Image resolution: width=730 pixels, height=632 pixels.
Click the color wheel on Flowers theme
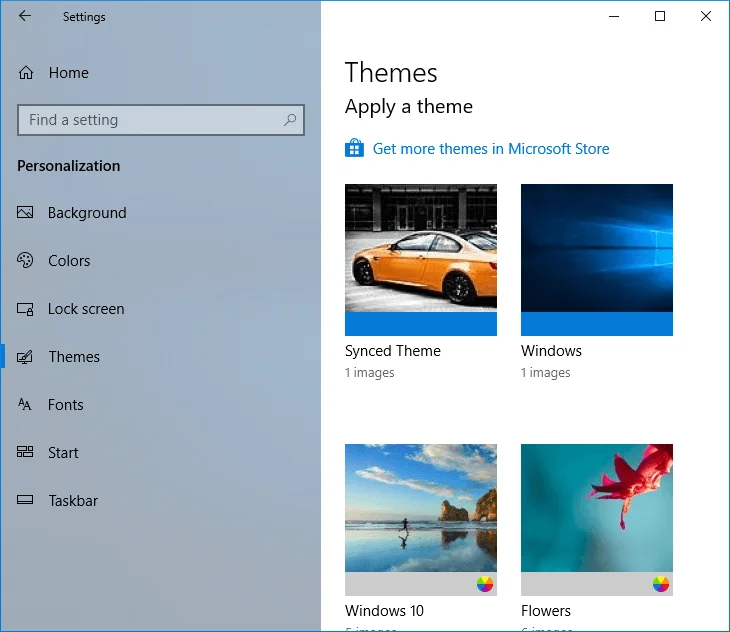tap(661, 584)
